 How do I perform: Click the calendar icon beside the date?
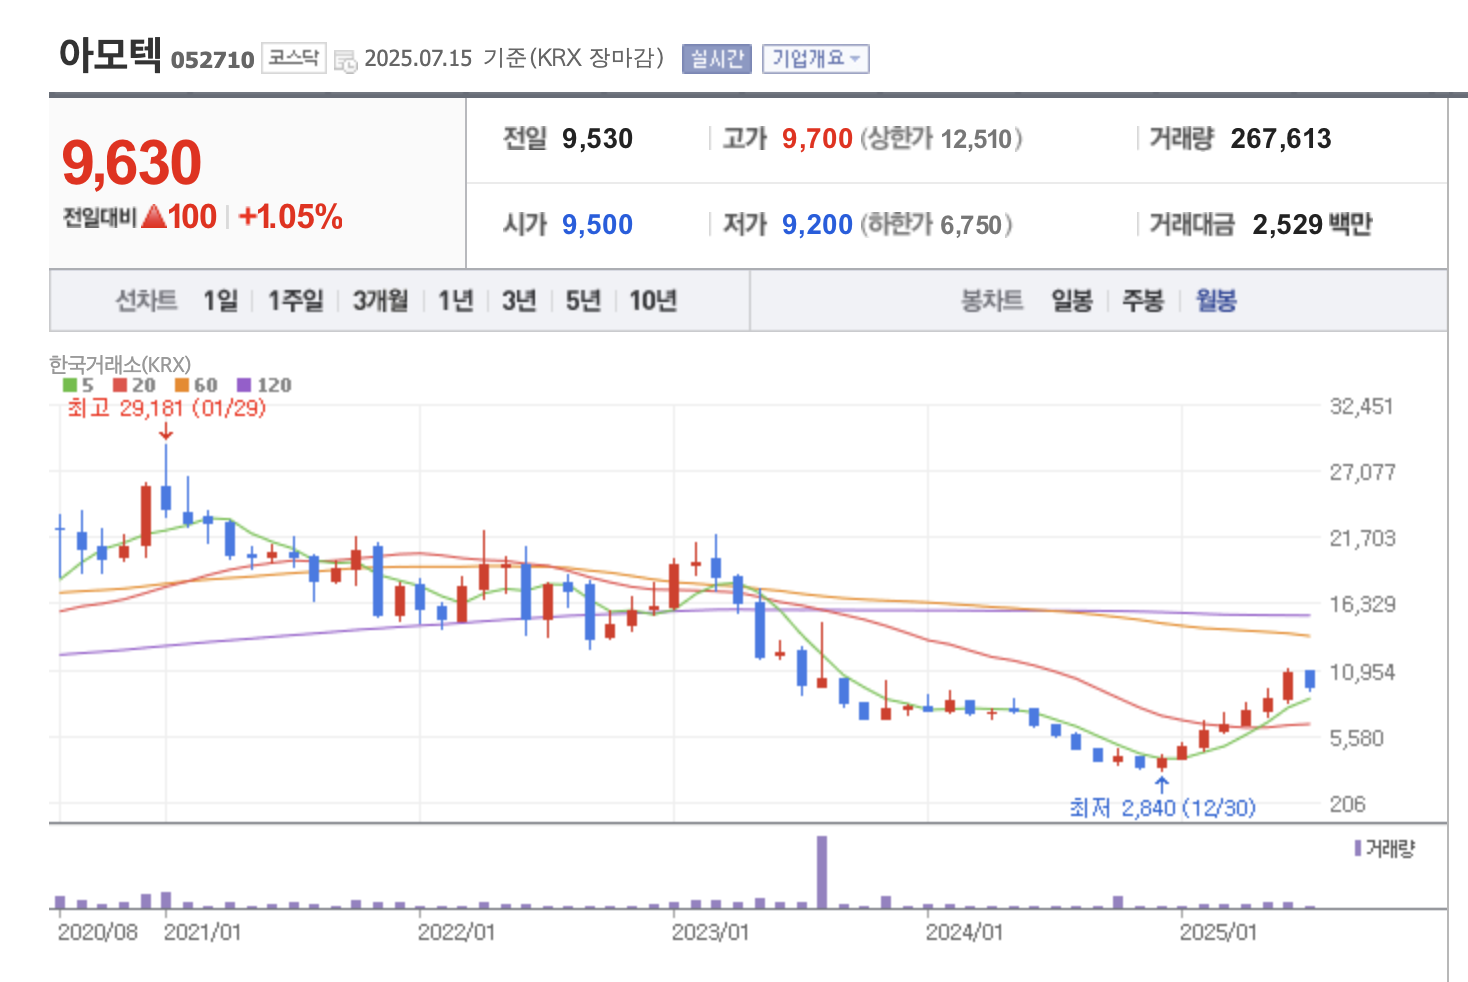point(345,60)
